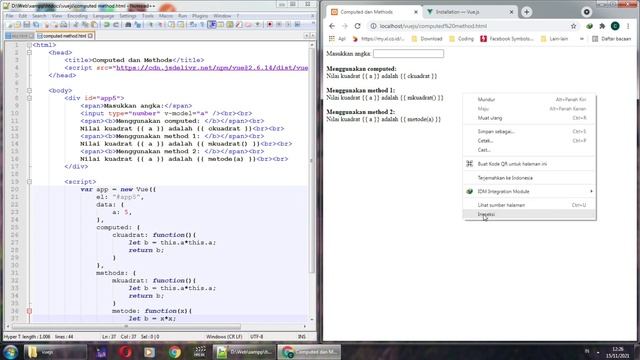640x360 pixels.
Task: Click the Chrome address bar URL
Action: (433, 26)
